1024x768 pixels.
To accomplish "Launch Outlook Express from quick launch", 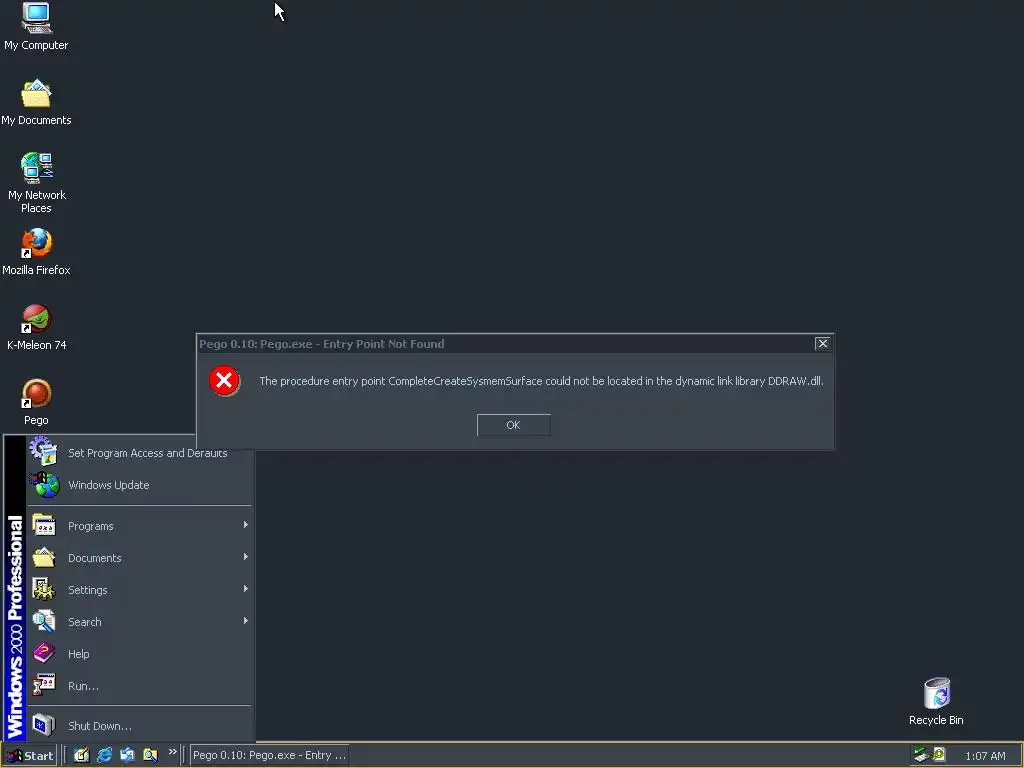I will [127, 756].
